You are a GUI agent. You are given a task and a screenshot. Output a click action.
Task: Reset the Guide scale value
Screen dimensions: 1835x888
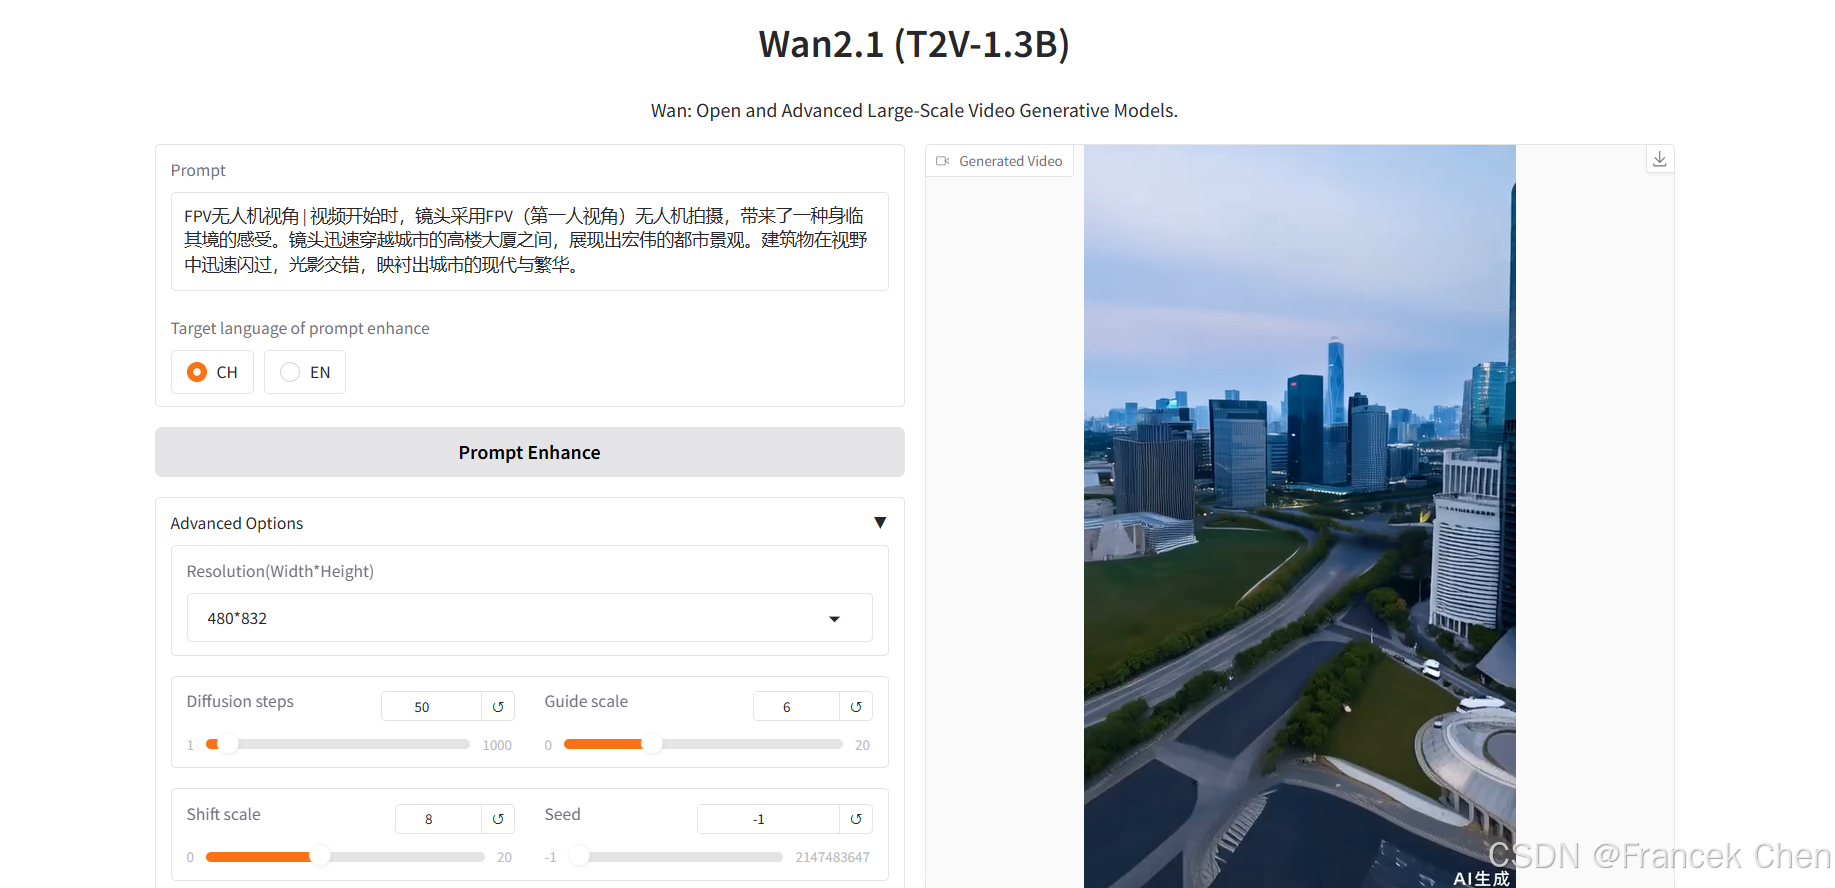[x=856, y=707]
